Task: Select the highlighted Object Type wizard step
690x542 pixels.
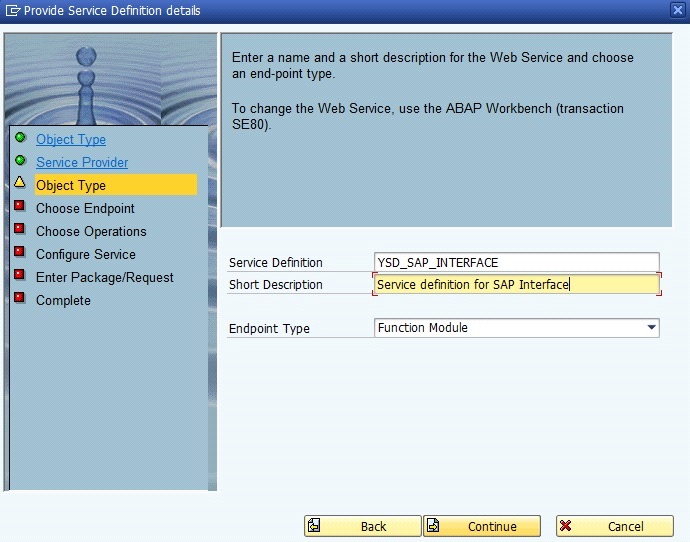Action: [71, 186]
